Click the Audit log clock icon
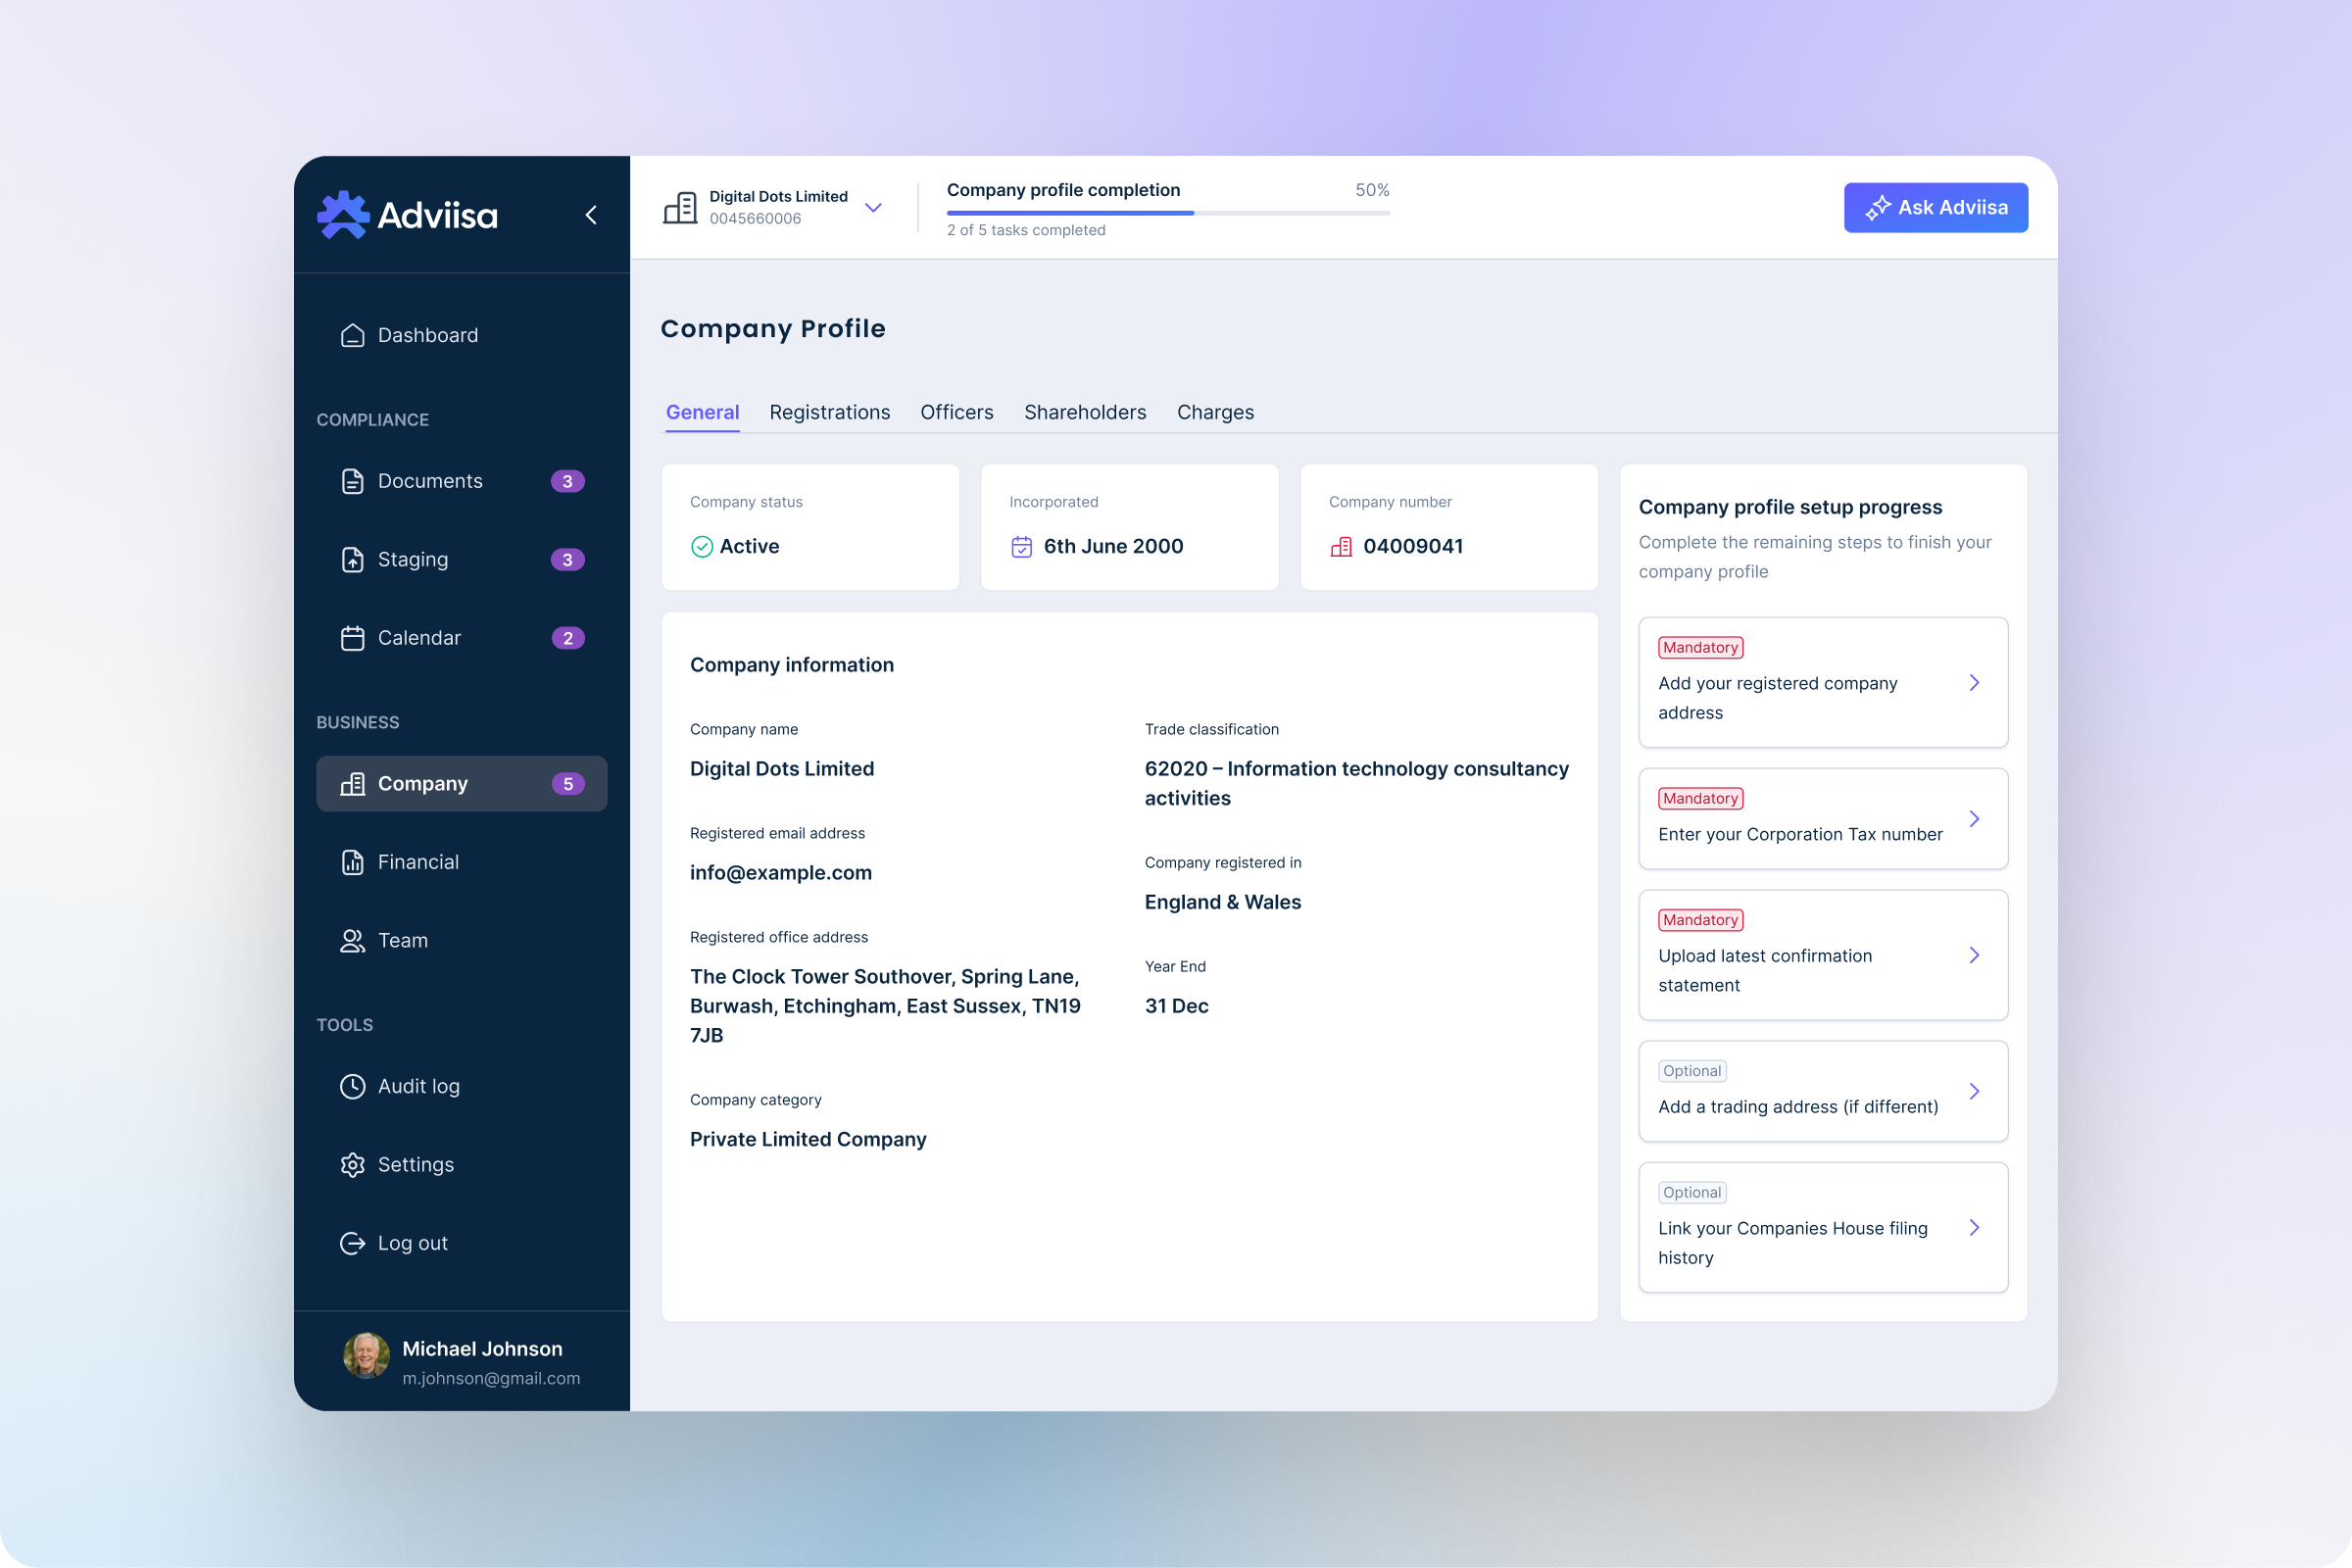The height and width of the screenshot is (1568, 2352). pyautogui.click(x=352, y=1086)
